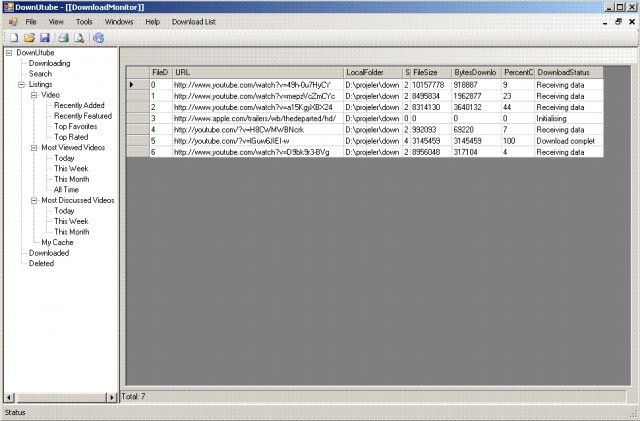This screenshot has height=421, width=640.
Task: Open the Download List menu
Action: tap(193, 22)
